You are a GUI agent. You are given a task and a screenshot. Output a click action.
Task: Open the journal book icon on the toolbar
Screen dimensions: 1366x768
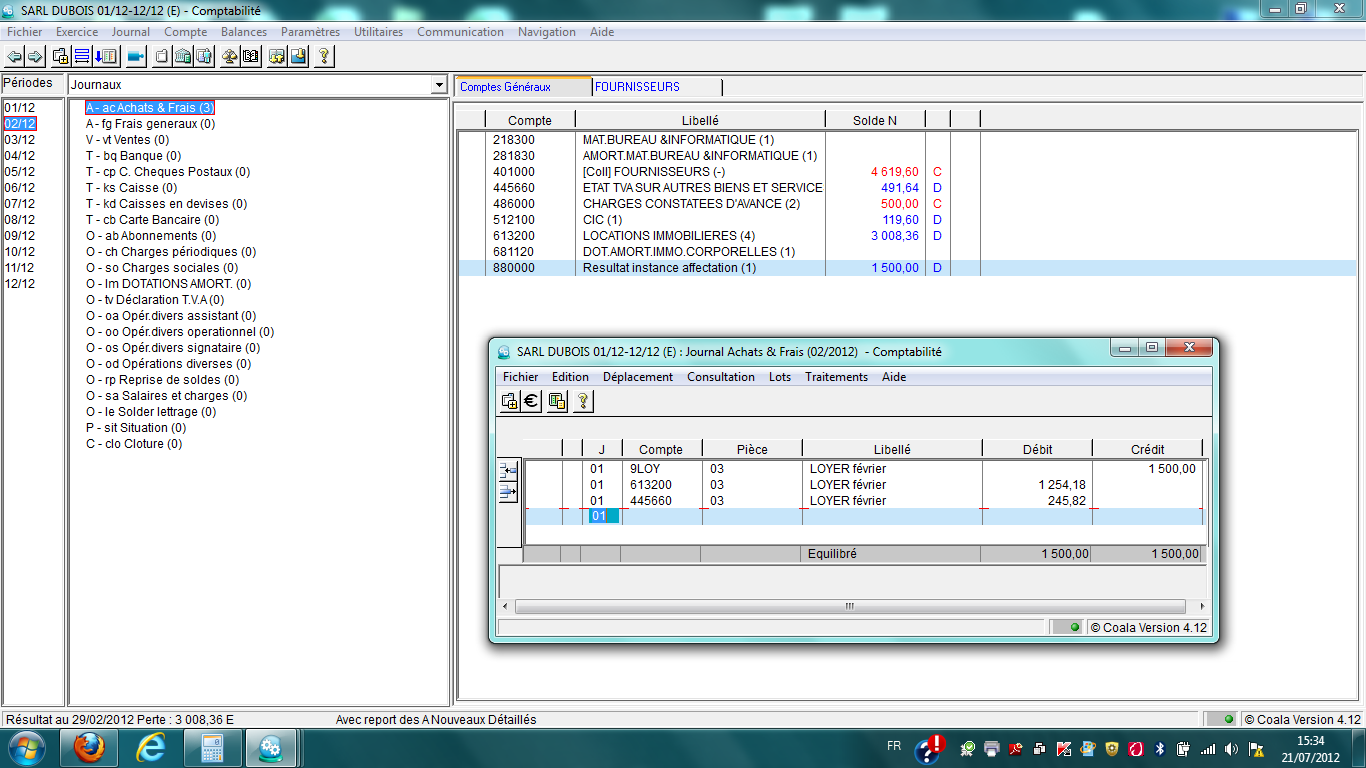click(x=251, y=56)
